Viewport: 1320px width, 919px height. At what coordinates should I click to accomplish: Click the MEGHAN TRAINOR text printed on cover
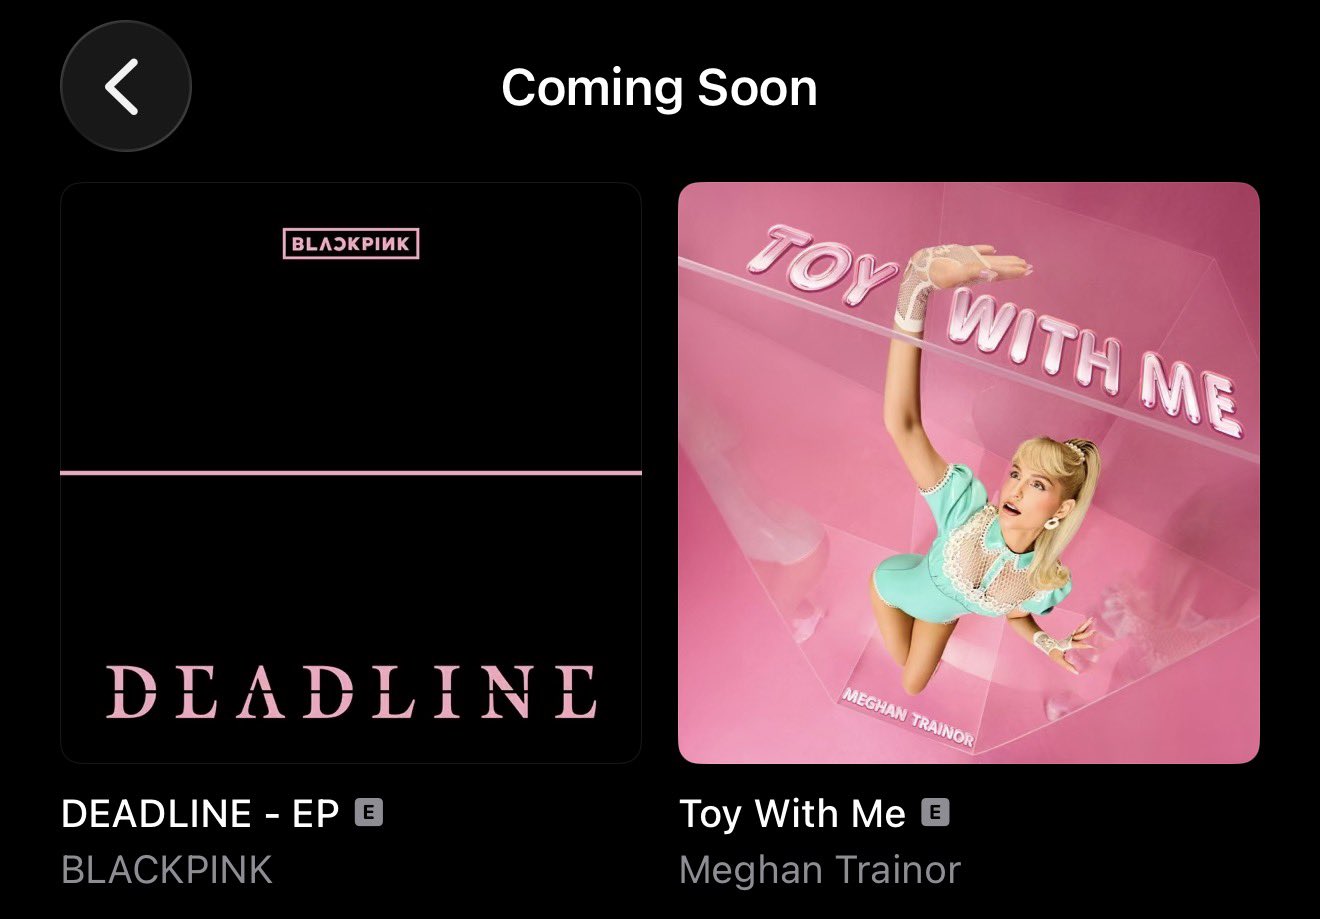908,715
